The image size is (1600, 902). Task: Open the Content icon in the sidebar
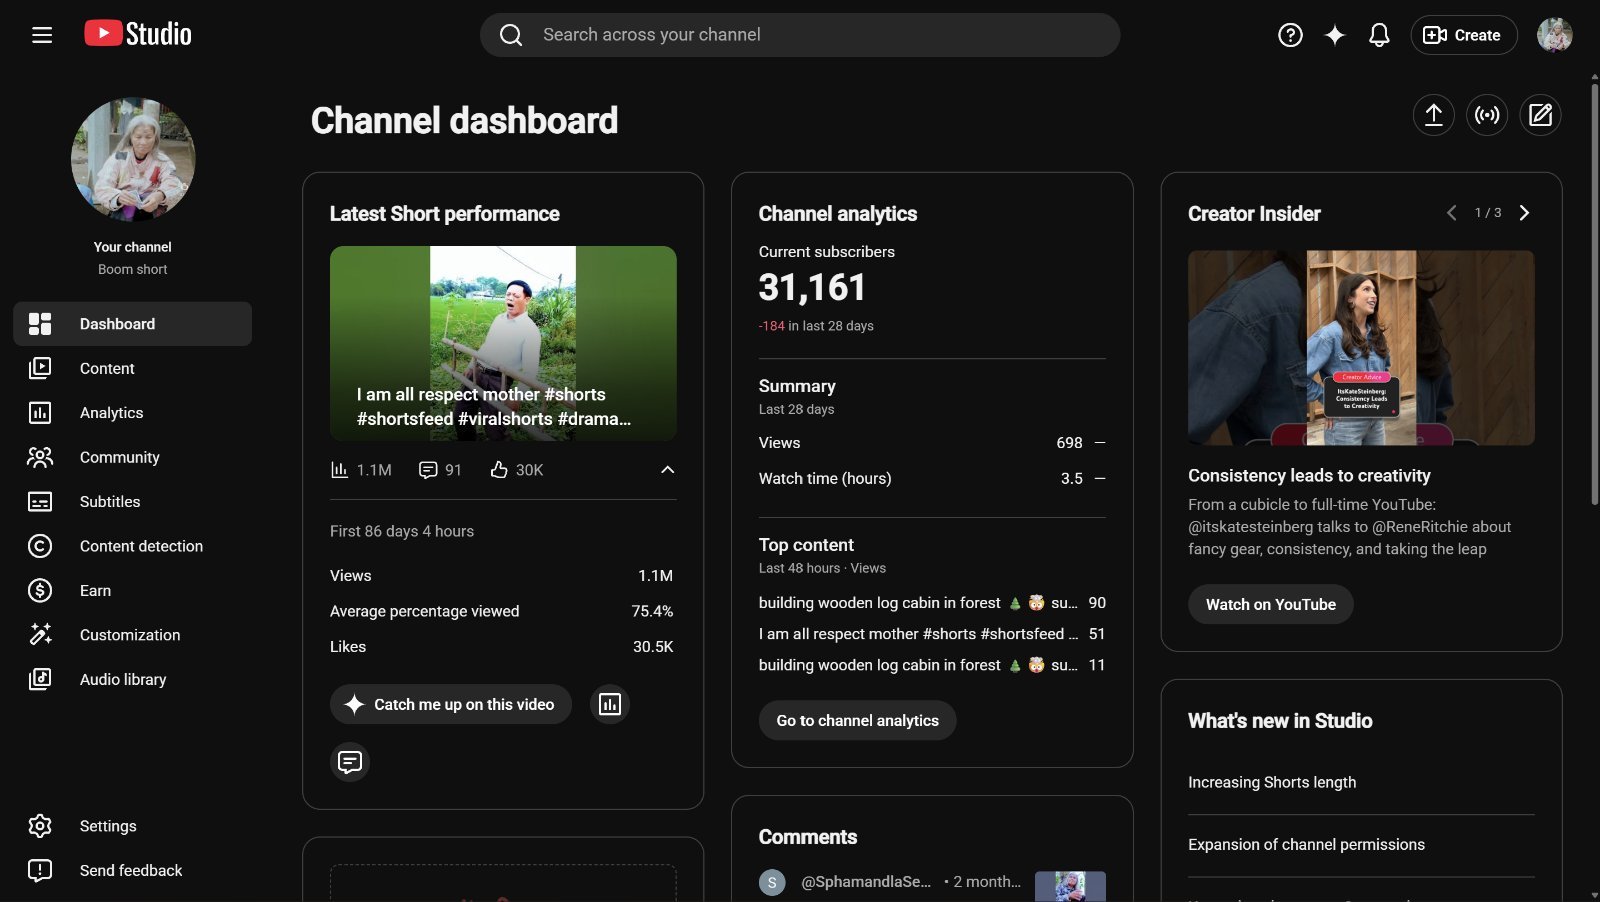40,368
